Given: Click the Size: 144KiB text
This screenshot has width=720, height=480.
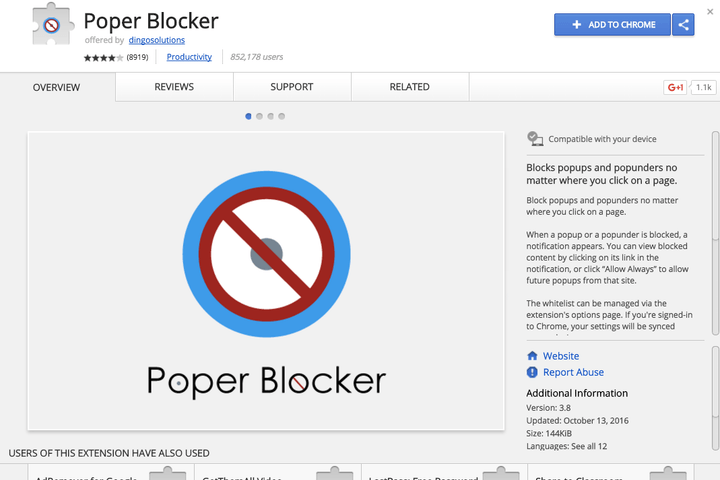Looking at the screenshot, I should pyautogui.click(x=549, y=433).
